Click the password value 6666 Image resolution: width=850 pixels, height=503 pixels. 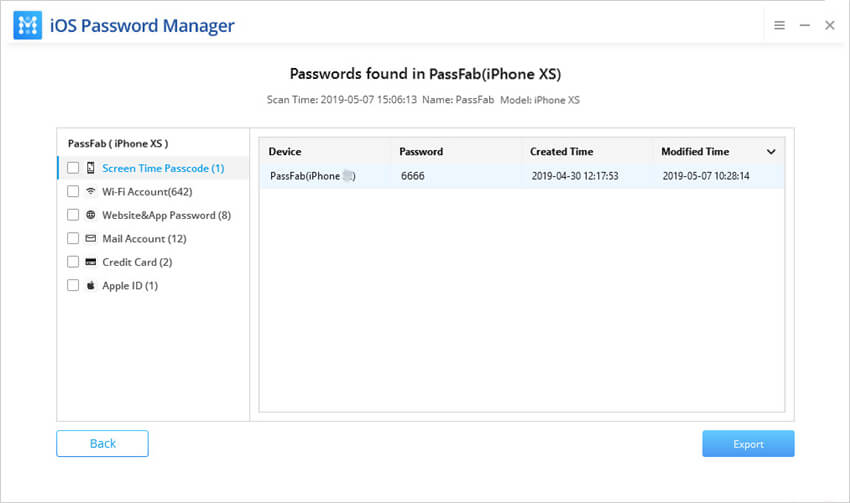[x=413, y=176]
